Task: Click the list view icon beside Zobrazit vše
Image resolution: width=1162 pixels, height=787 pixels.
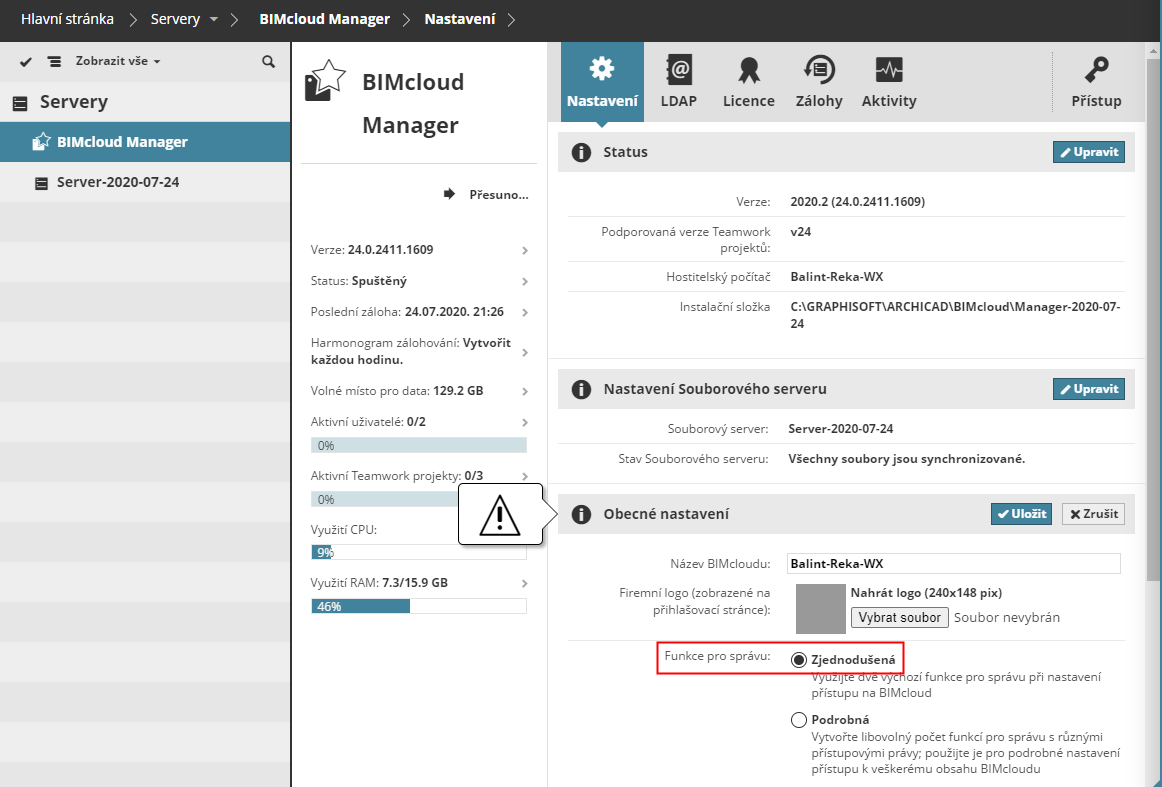Action: [54, 62]
